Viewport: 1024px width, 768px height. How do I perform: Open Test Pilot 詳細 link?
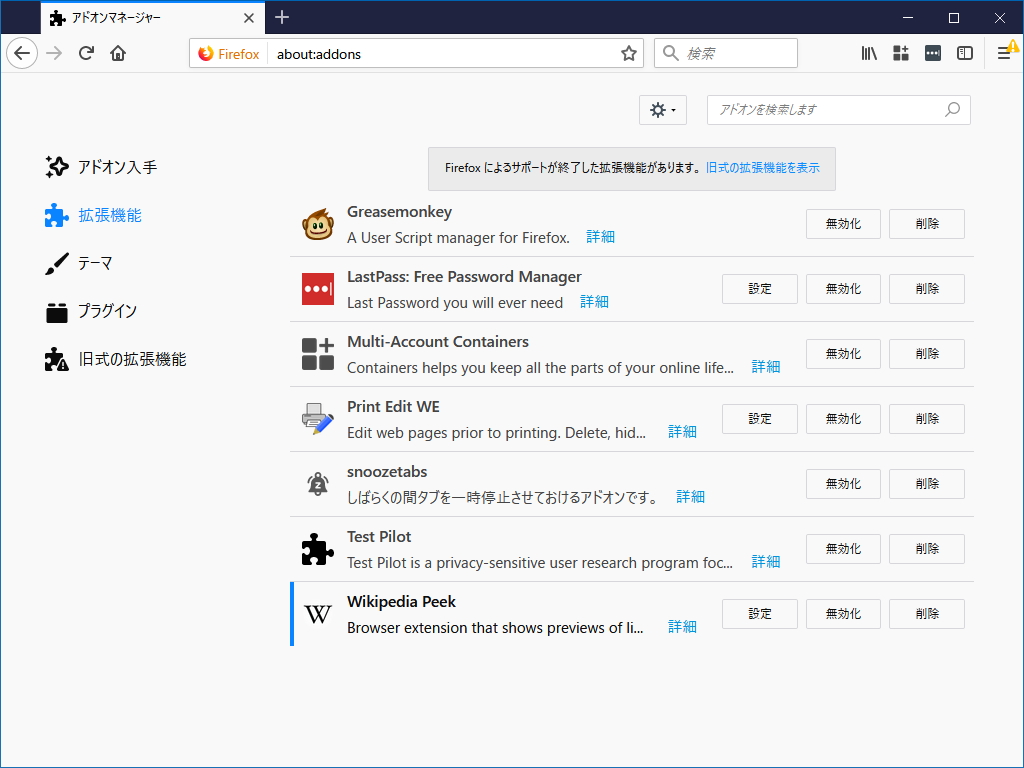766,562
